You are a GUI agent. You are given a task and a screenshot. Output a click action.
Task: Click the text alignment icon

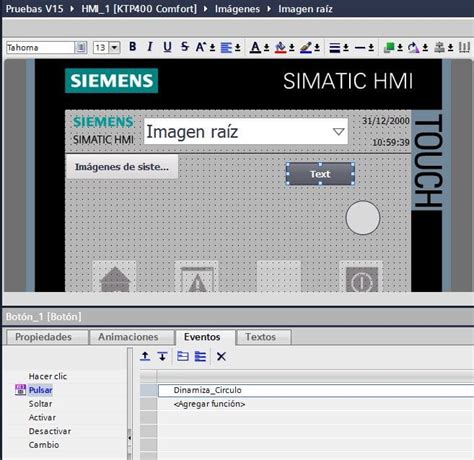[226, 48]
